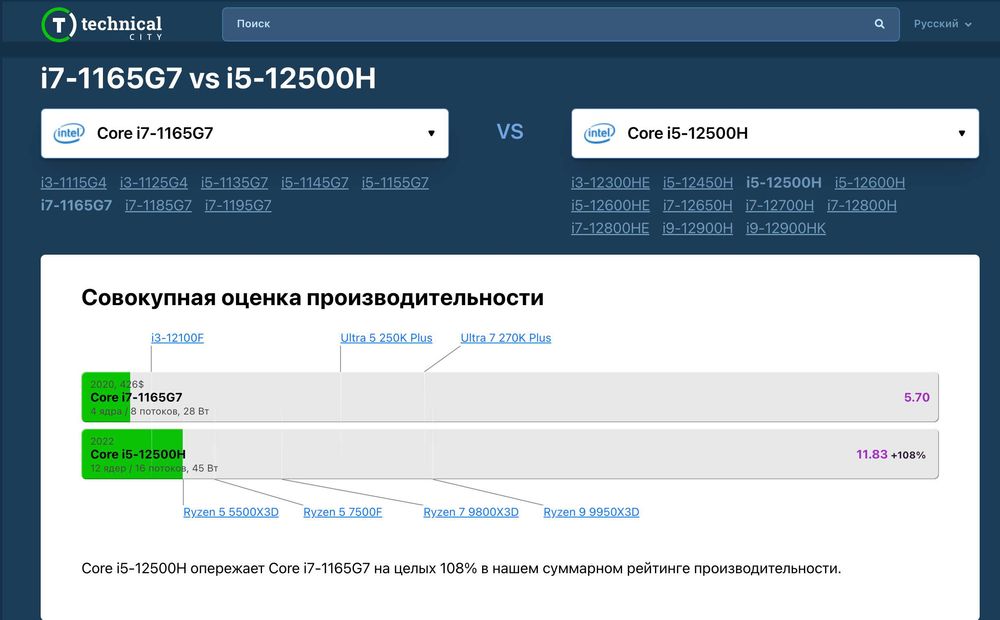The height and width of the screenshot is (620, 1000).
Task: Open the Core i5-12500H processor selector
Action: pyautogui.click(x=775, y=133)
